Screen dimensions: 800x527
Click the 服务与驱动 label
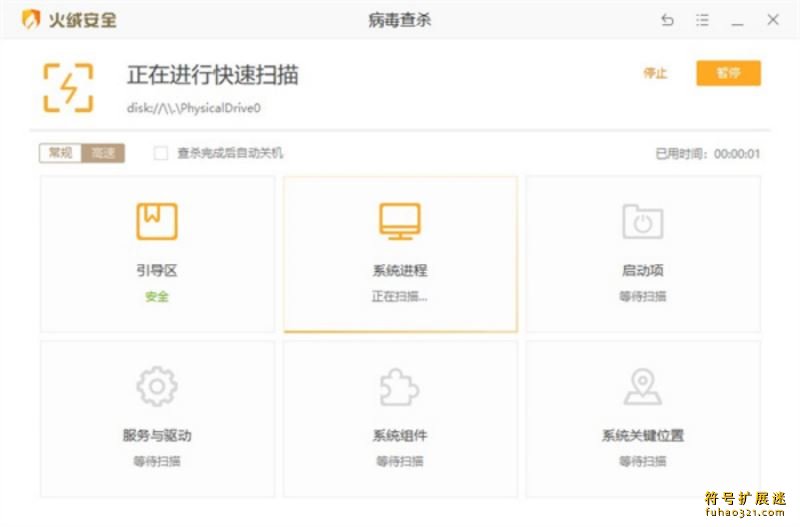(x=157, y=435)
